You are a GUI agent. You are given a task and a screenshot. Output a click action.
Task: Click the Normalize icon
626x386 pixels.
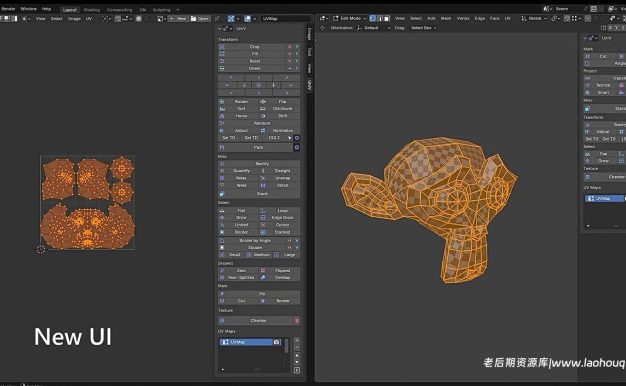(263, 131)
